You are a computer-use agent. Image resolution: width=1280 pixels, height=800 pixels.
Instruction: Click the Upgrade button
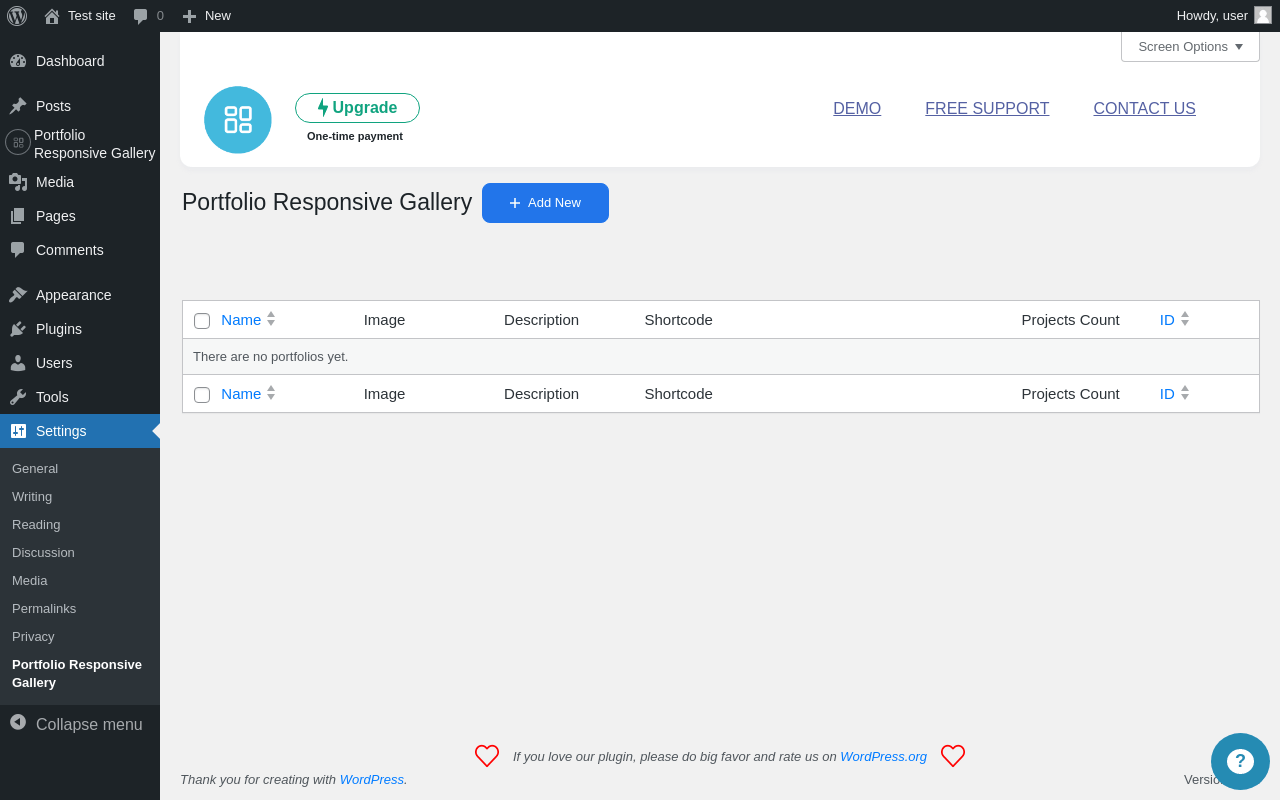click(357, 108)
